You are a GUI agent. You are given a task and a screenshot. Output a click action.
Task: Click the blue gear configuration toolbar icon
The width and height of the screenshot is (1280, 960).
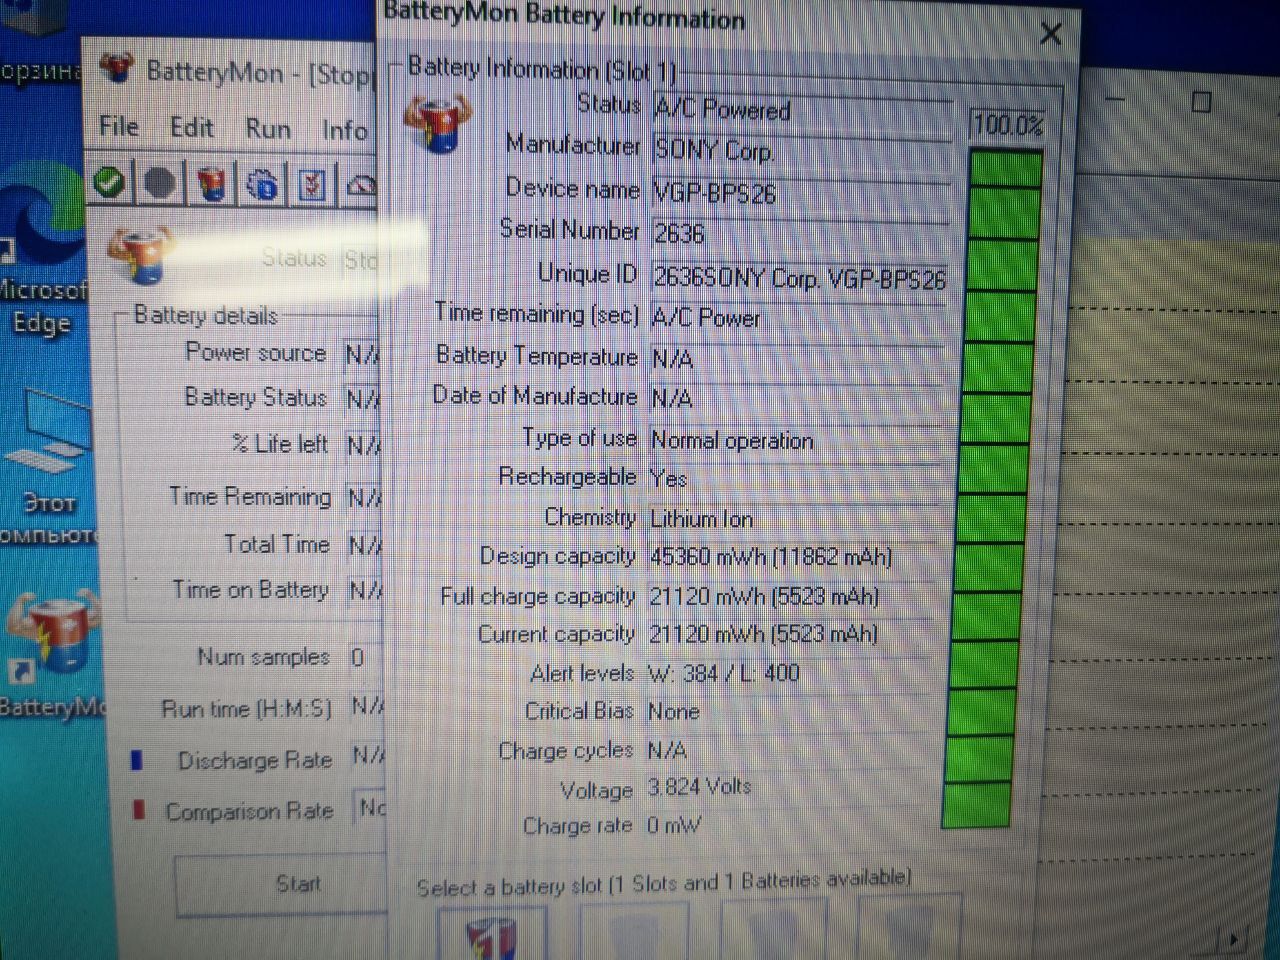point(262,186)
